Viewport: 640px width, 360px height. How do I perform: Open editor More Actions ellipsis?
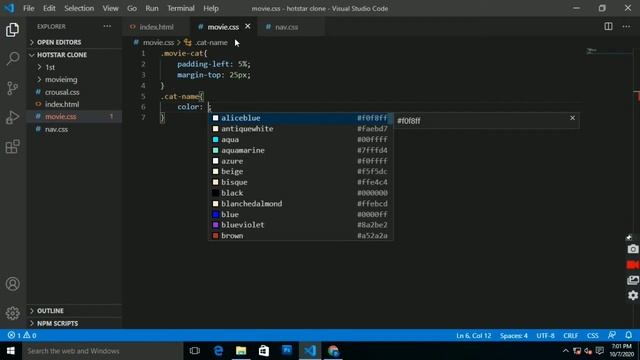point(626,27)
